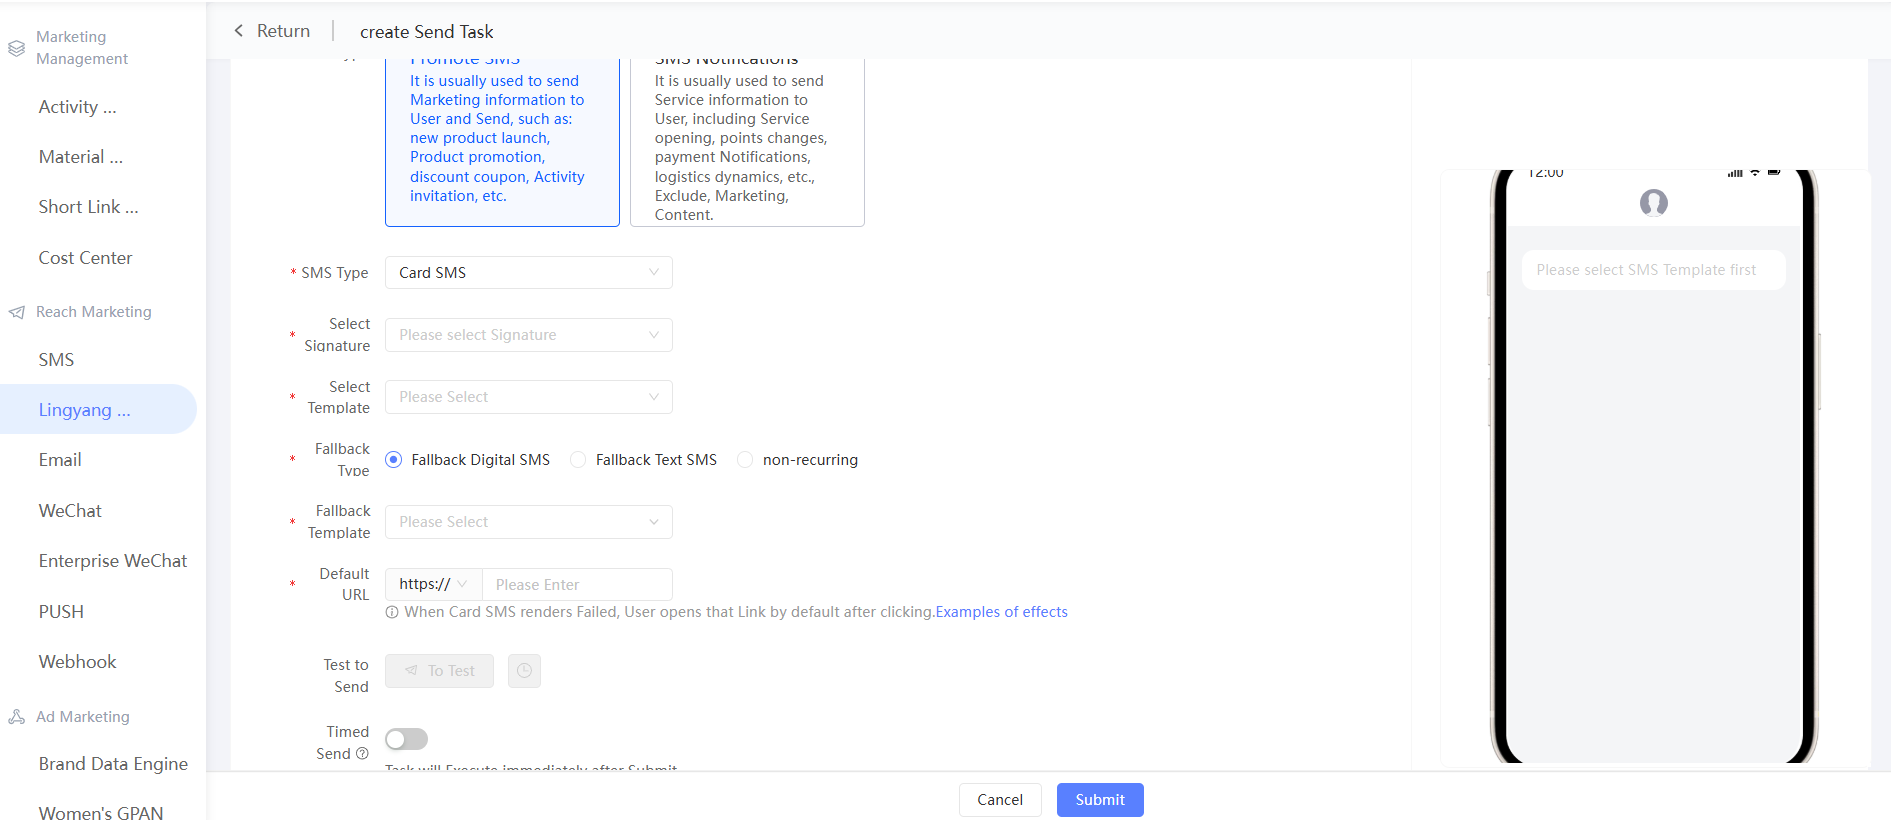Open the Examples of effects link
Image resolution: width=1891 pixels, height=820 pixels.
tap(1001, 612)
